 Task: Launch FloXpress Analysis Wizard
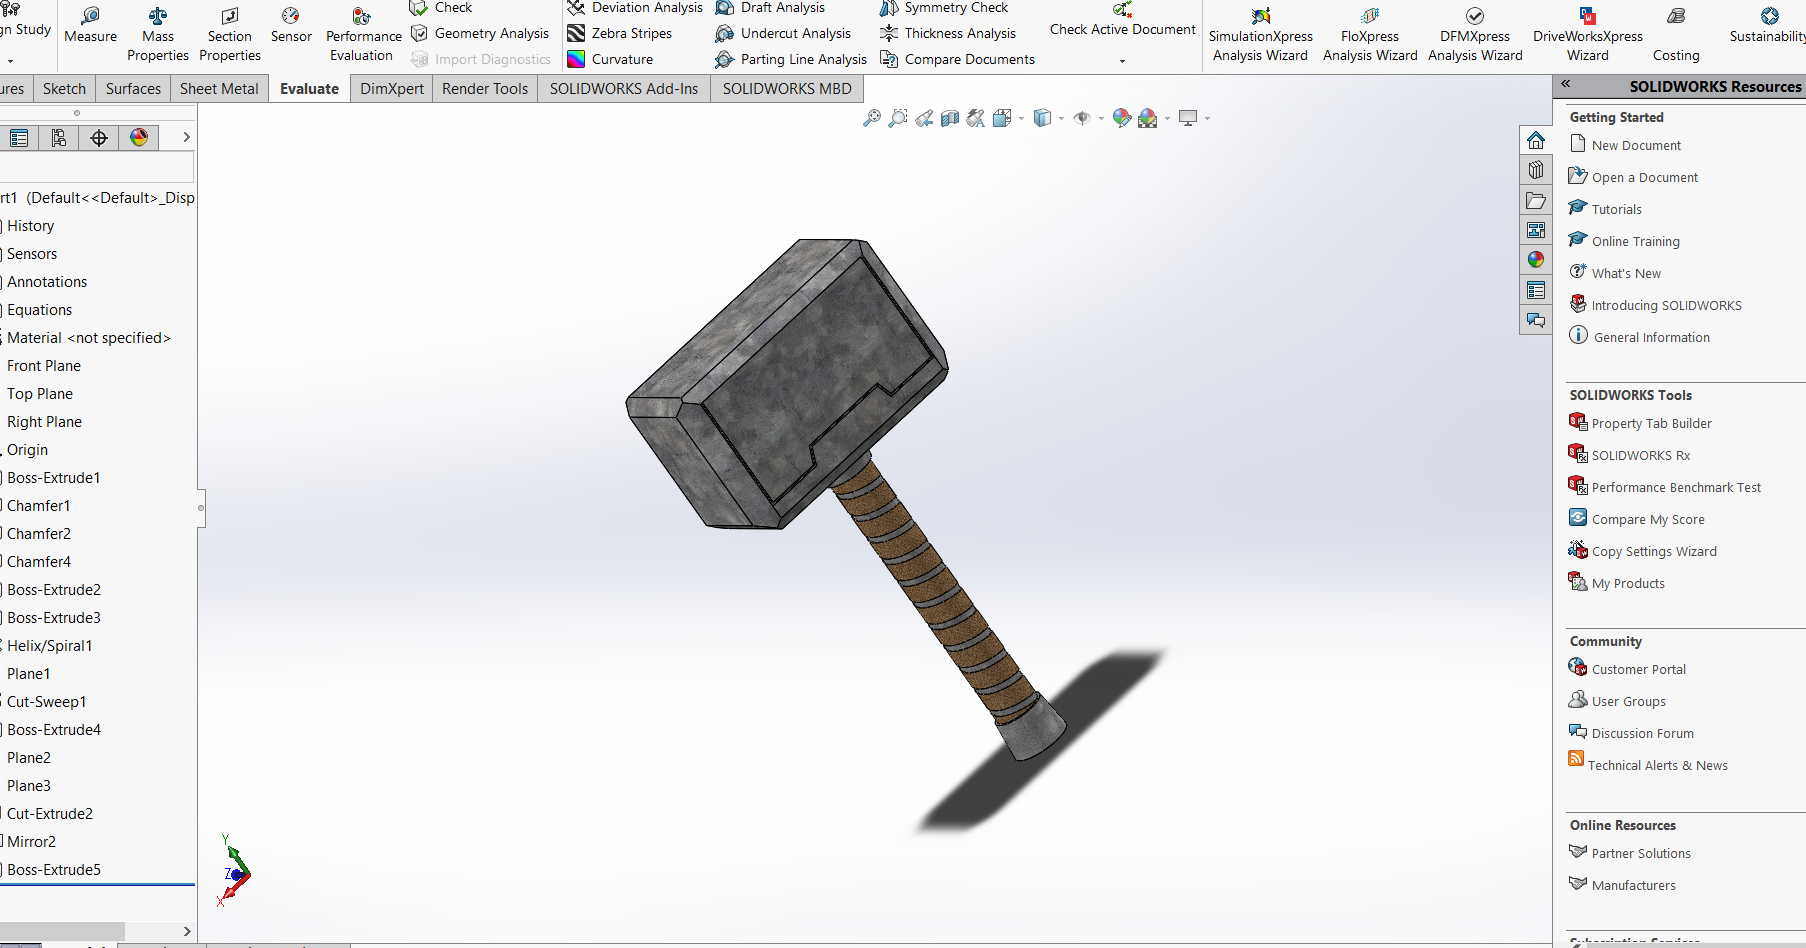[x=1370, y=34]
